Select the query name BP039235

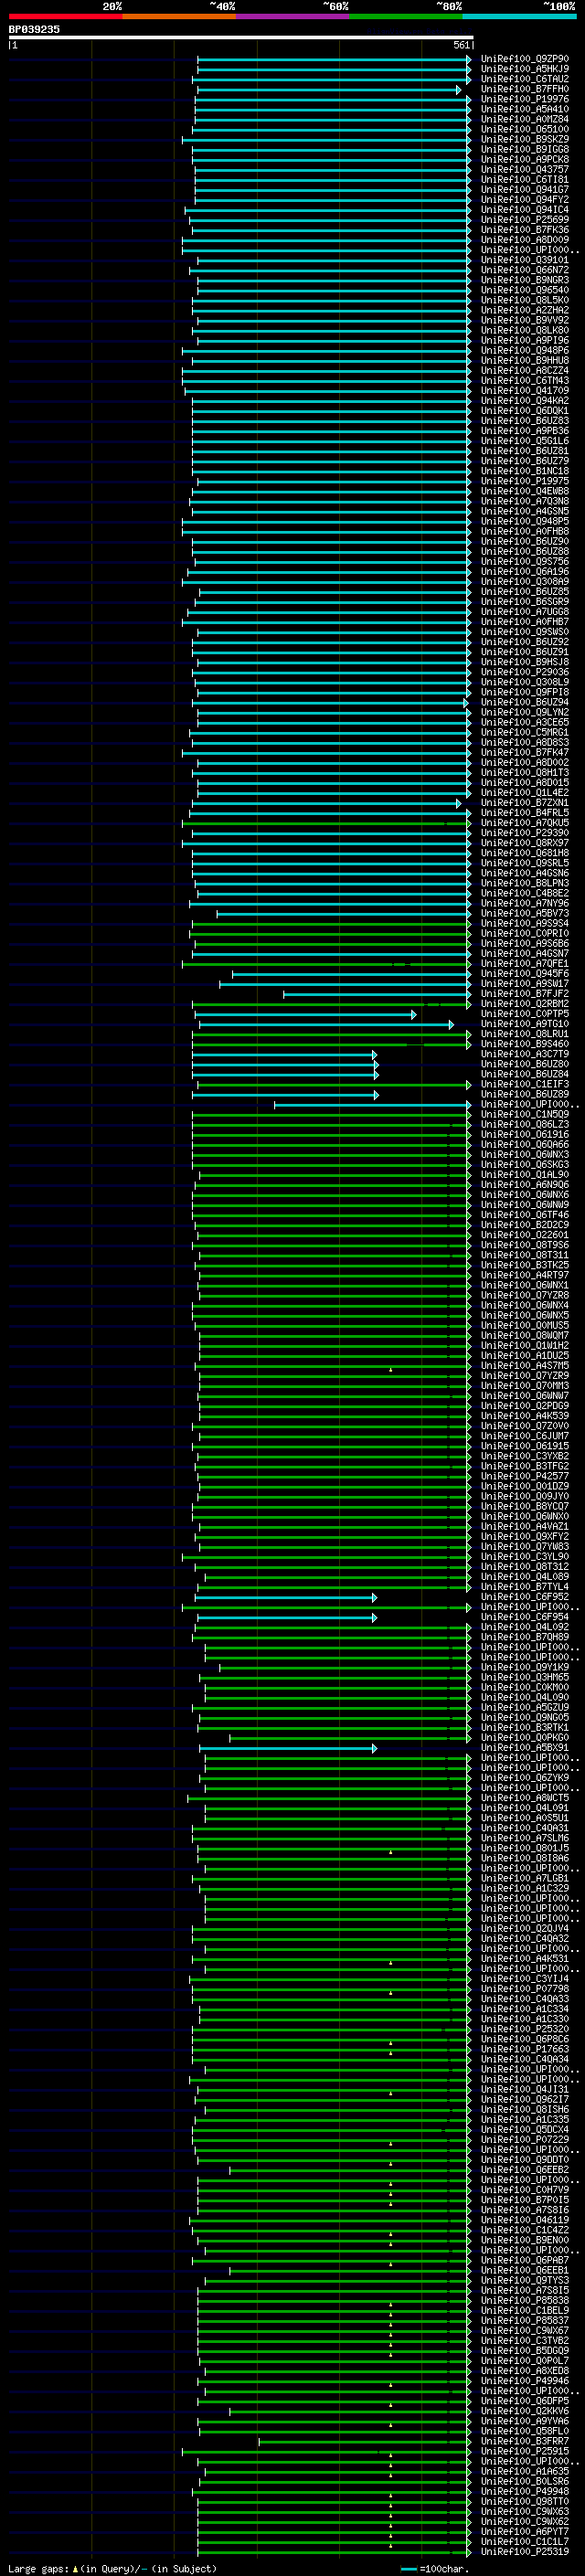[x=34, y=29]
